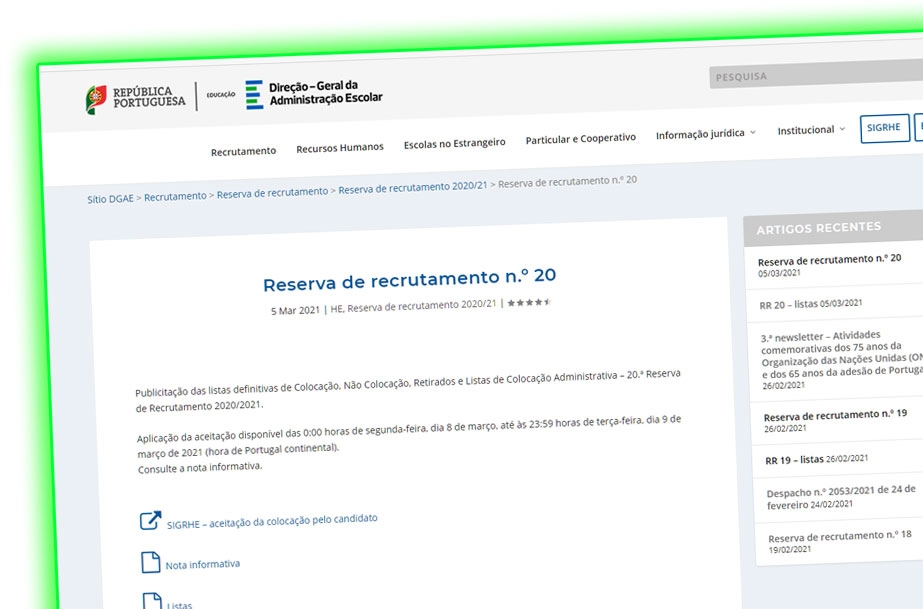The width and height of the screenshot is (923, 609).
Task: Select Escolas no Estrangeiro in navigation
Action: pyautogui.click(x=455, y=142)
